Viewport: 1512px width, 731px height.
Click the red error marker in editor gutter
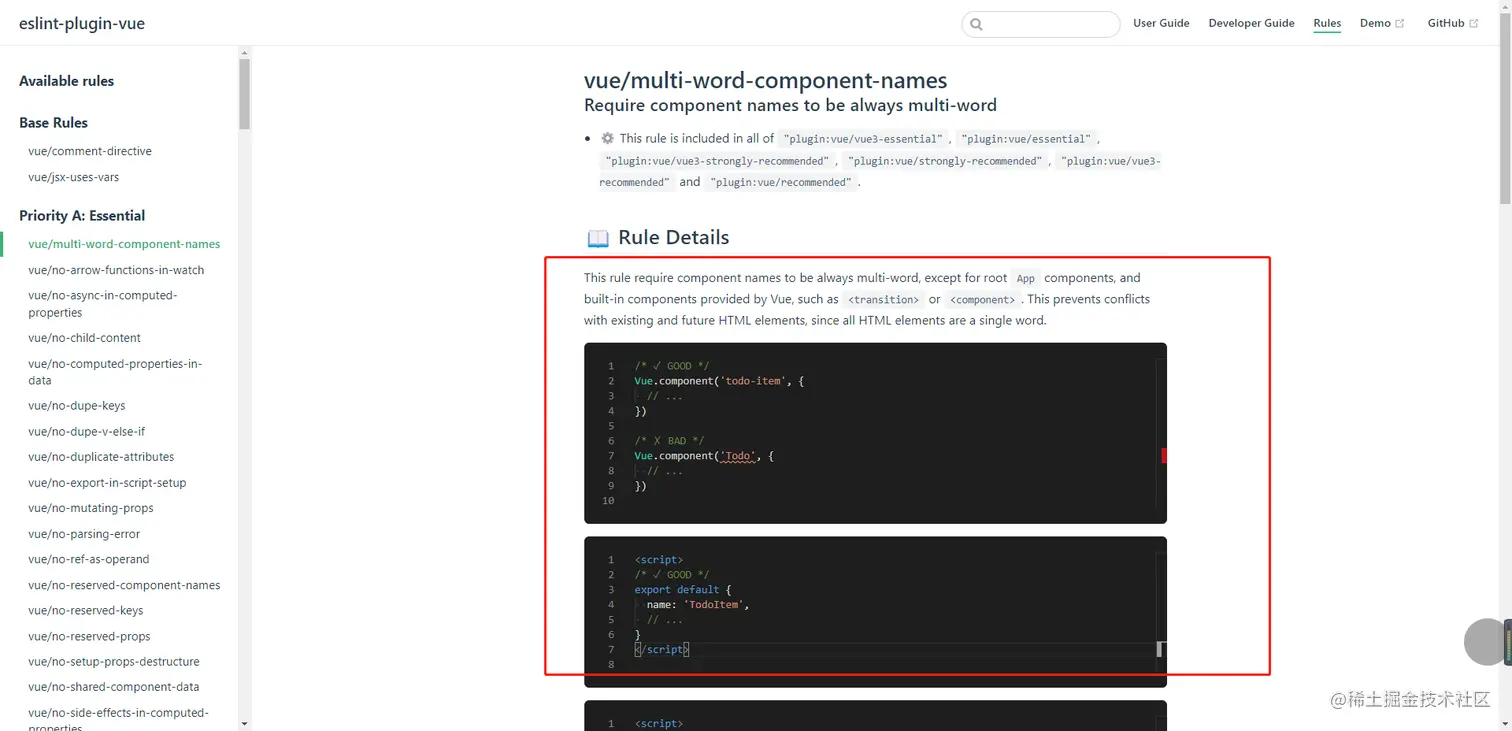(1164, 455)
